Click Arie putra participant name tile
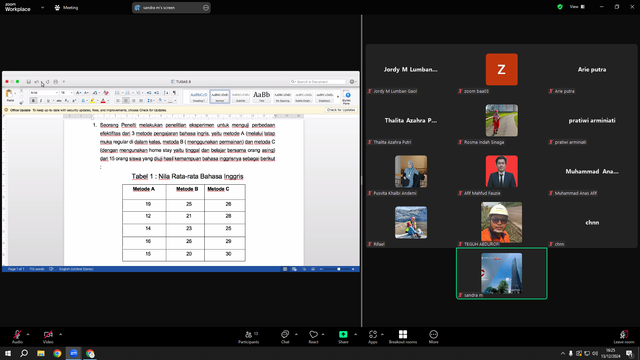The height and width of the screenshot is (360, 640). [x=592, y=69]
